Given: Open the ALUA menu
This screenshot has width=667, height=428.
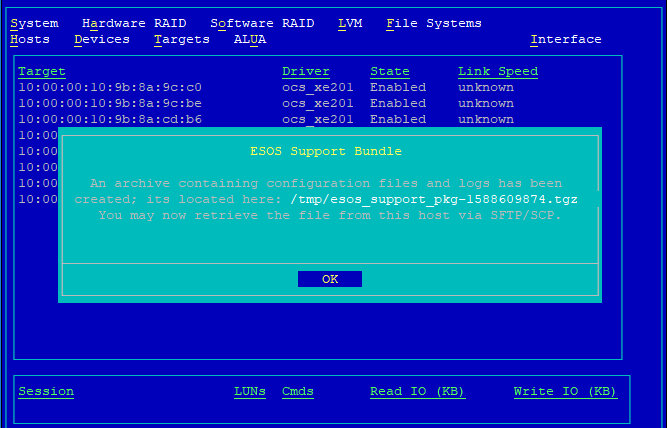Looking at the screenshot, I should tap(250, 39).
